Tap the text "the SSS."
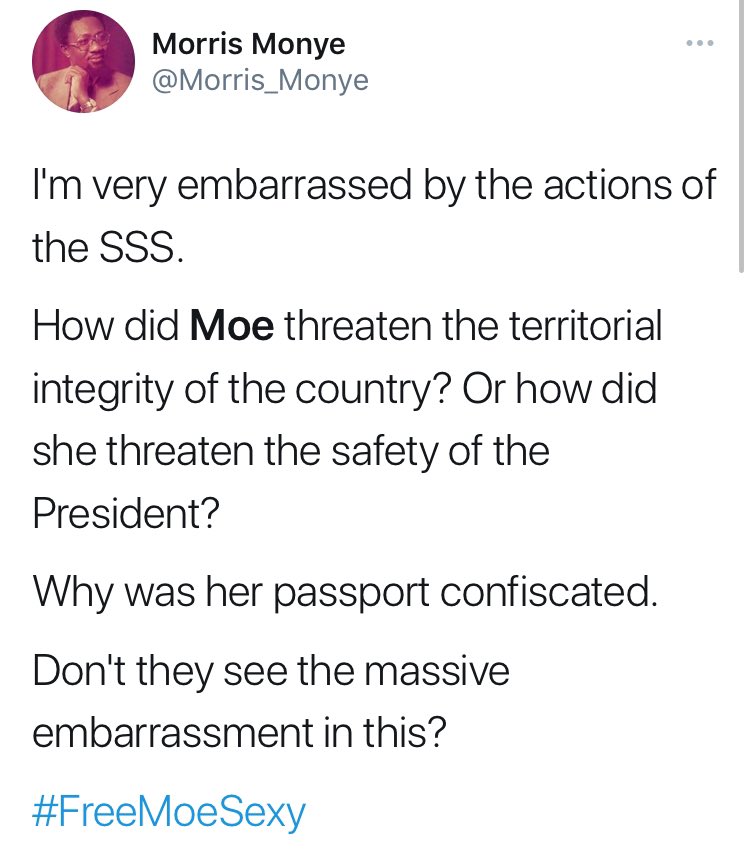This screenshot has height=852, width=750. 108,248
